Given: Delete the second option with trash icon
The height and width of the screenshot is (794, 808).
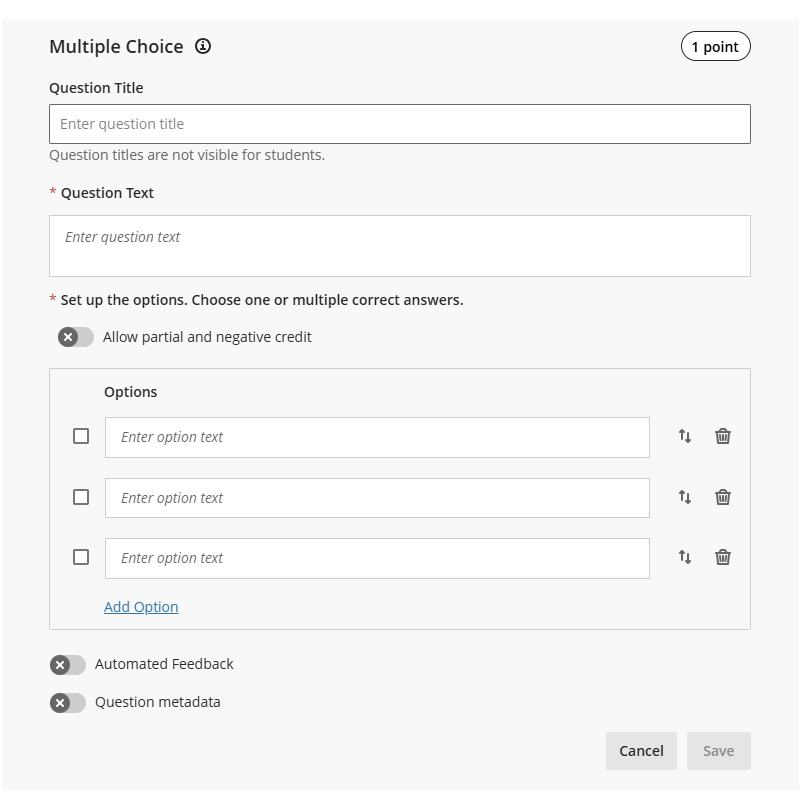Looking at the screenshot, I should coord(722,497).
